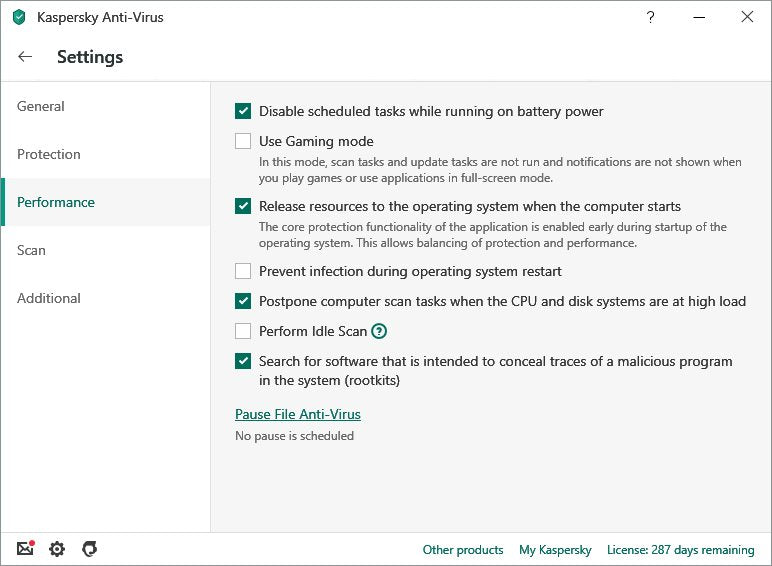This screenshot has width=772, height=566.
Task: Uncheck Postpone computer scan tasks at high load
Action: coord(243,301)
